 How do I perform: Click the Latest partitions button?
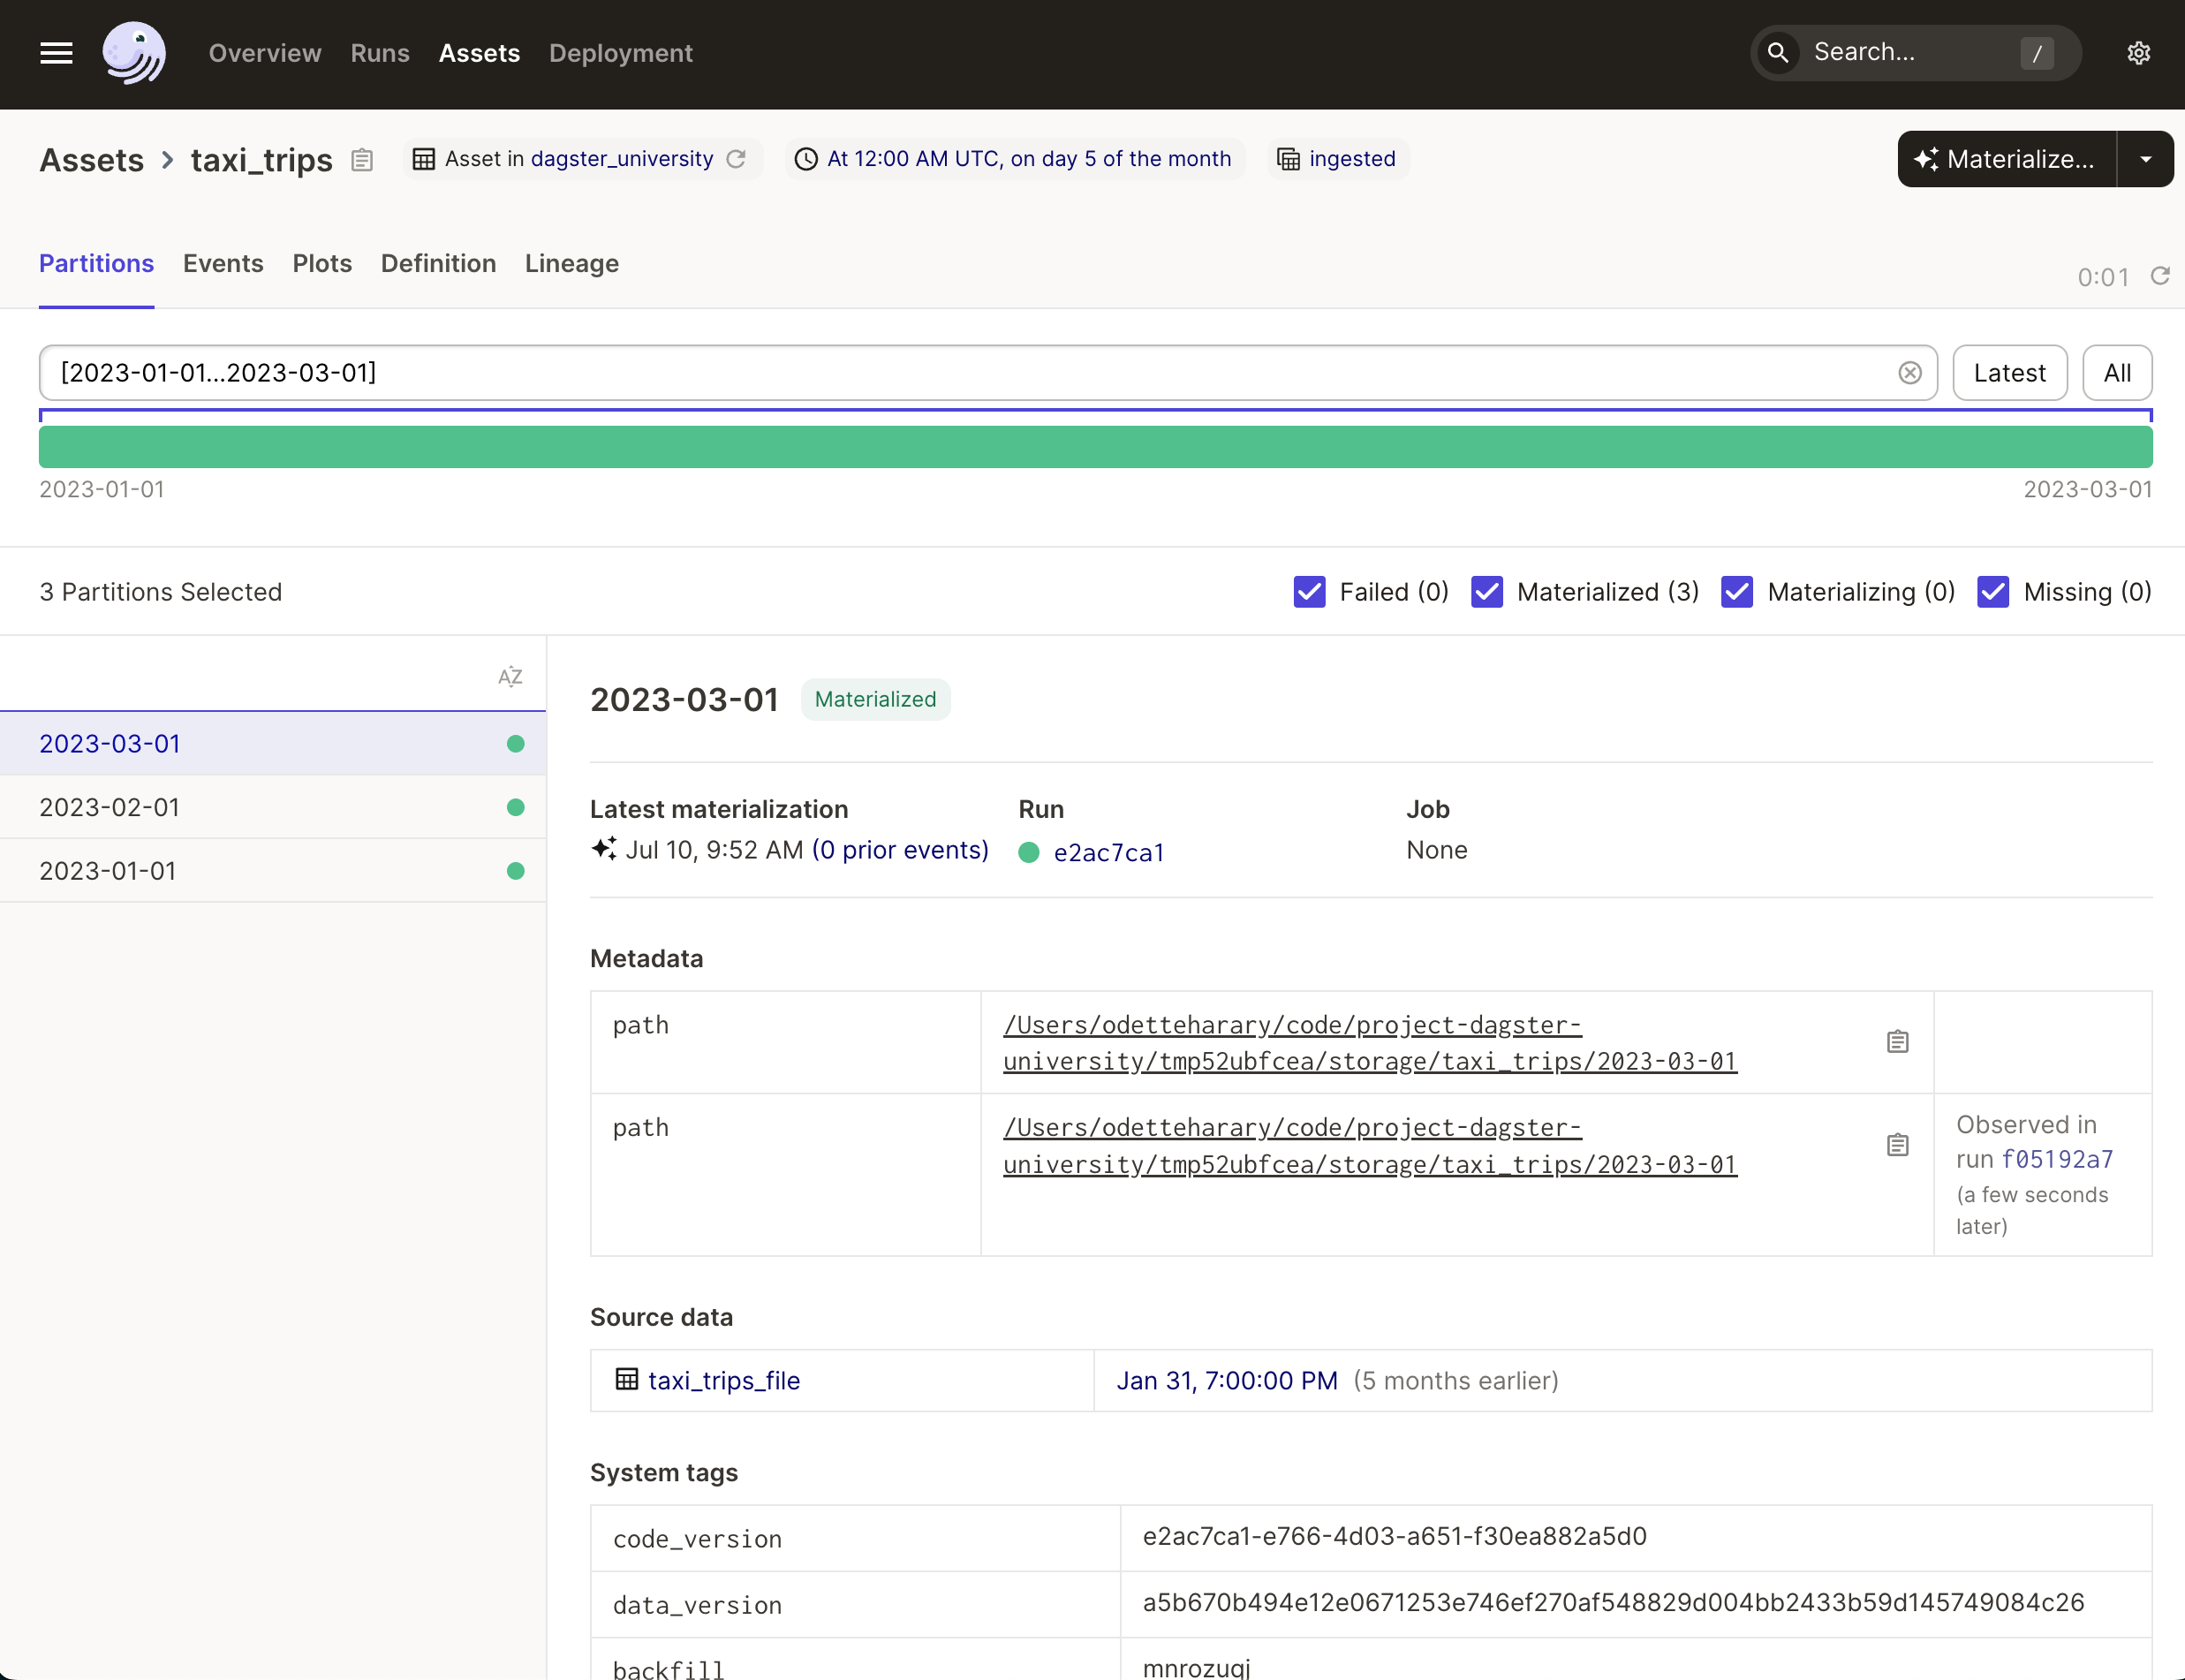2009,373
